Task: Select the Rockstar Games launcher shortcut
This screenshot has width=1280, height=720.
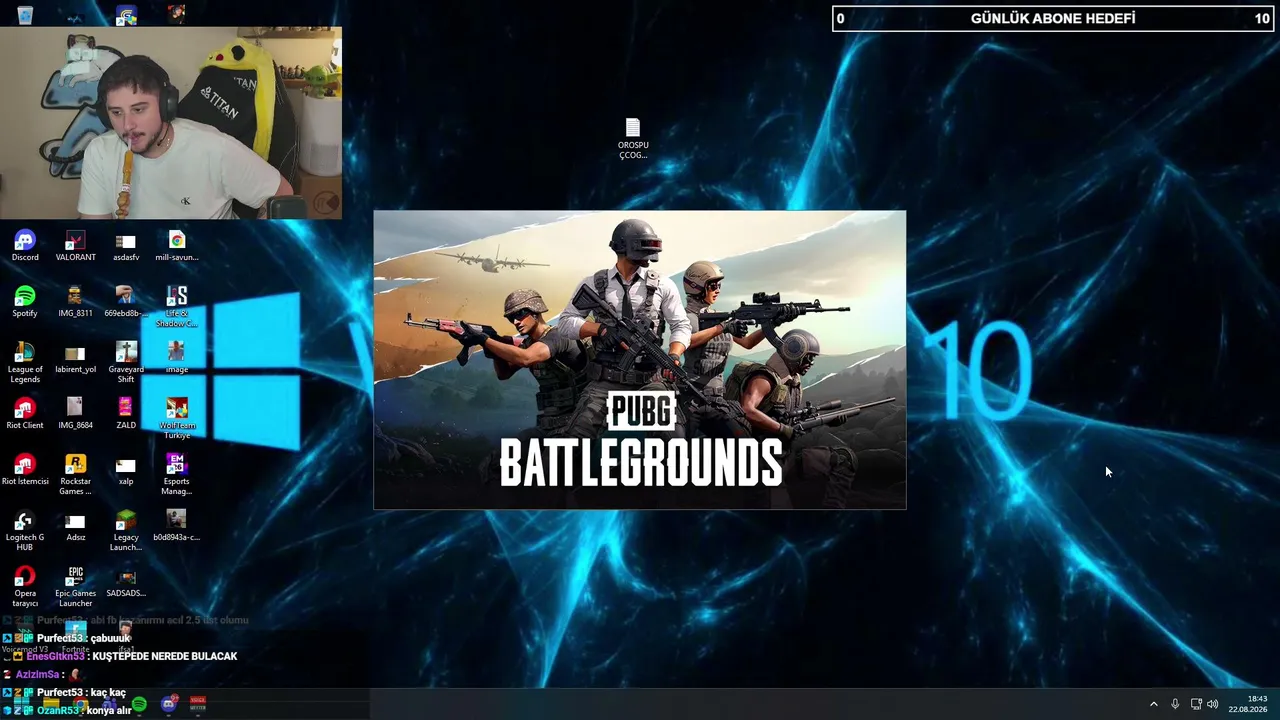Action: [75, 475]
